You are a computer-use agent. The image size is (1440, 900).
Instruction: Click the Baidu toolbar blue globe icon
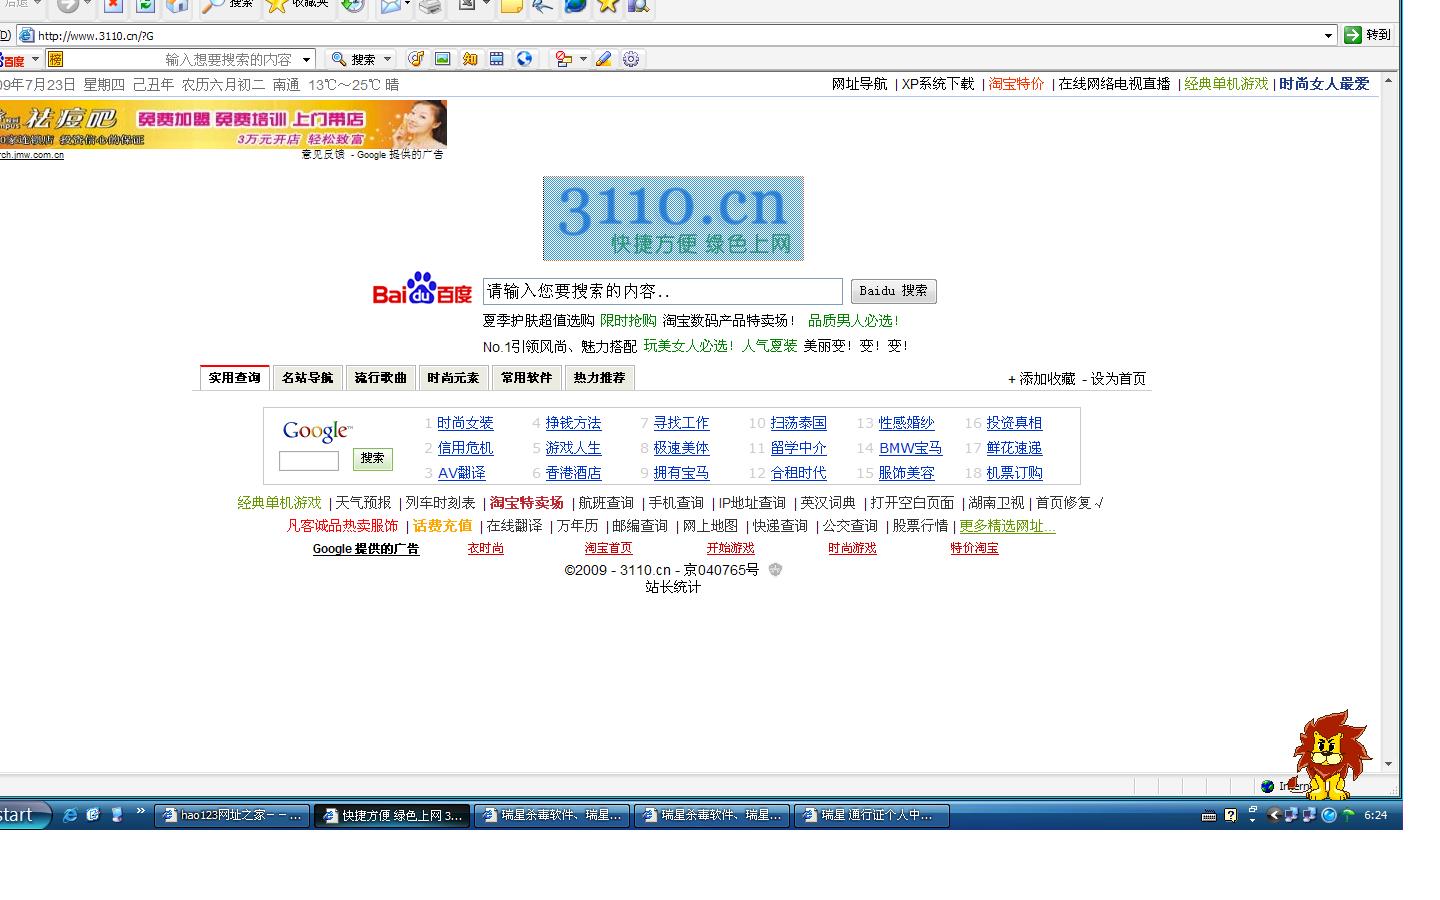point(524,59)
